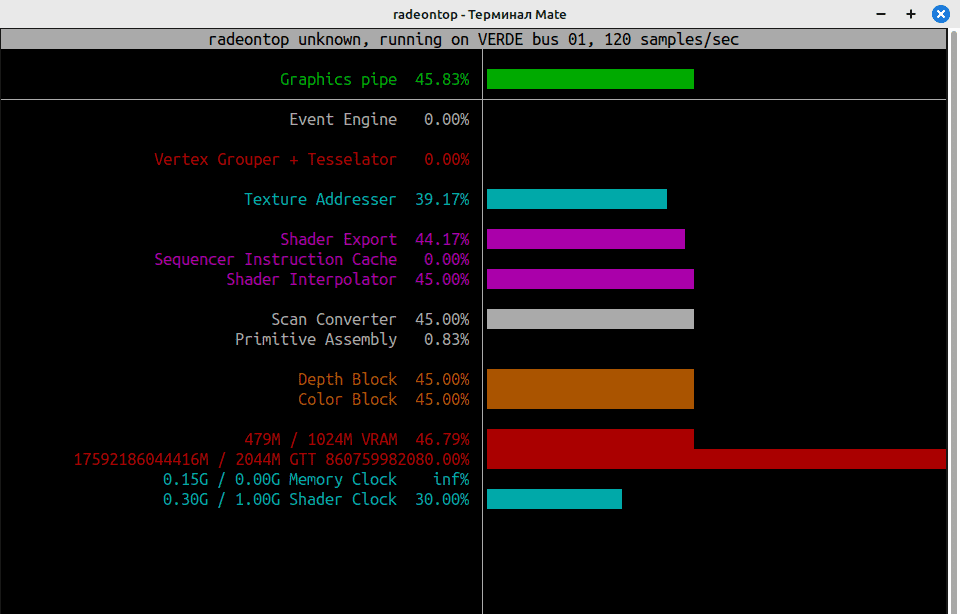This screenshot has width=960, height=614.
Task: Click the long red GTT usage bar
Action: [x=716, y=459]
